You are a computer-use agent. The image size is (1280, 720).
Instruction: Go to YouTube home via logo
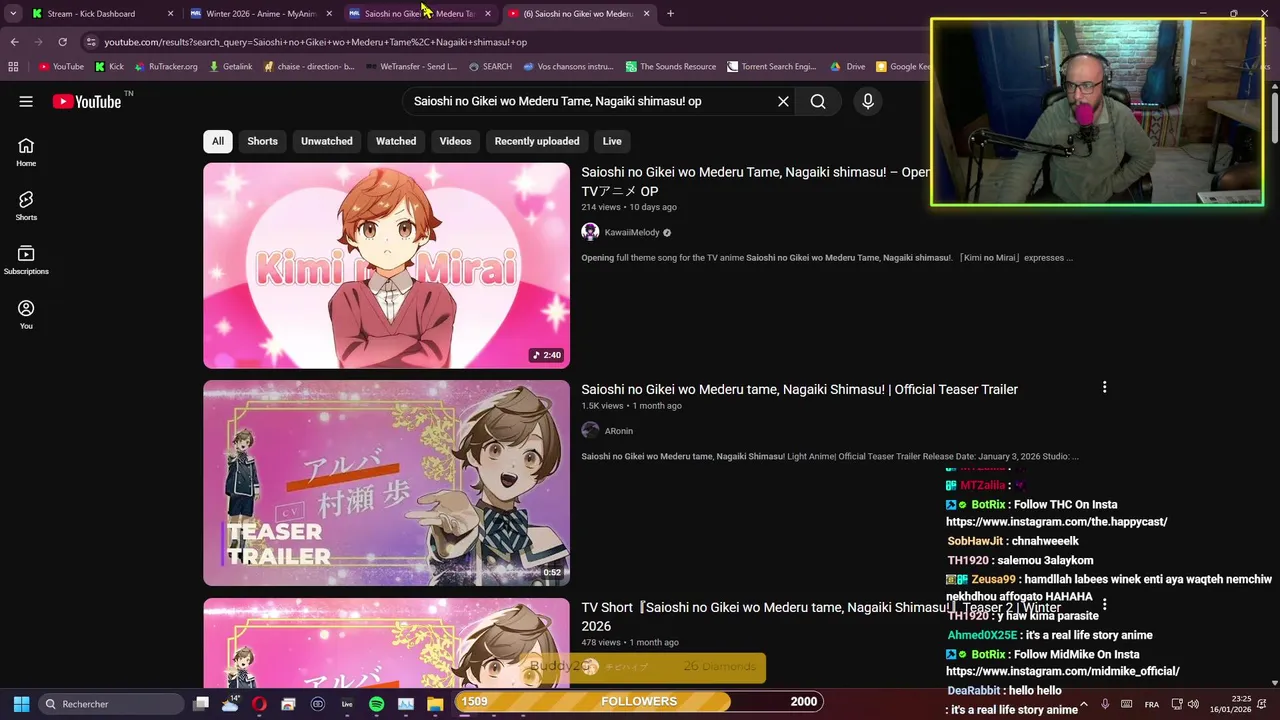87,101
